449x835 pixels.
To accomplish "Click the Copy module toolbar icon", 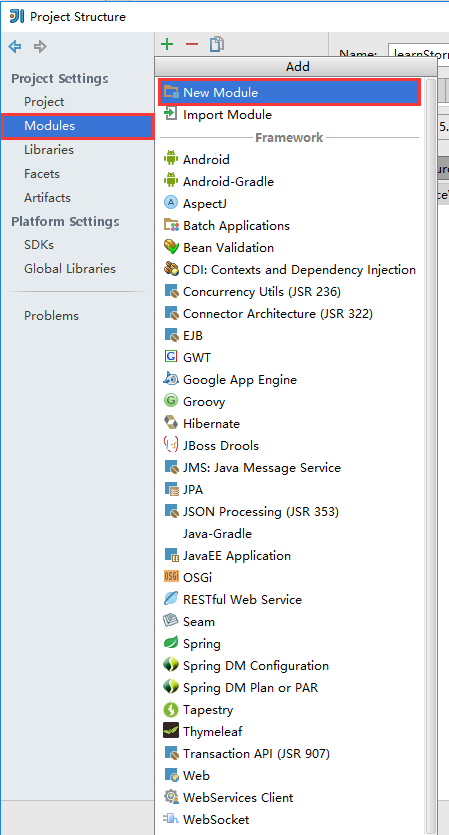I will (216, 44).
